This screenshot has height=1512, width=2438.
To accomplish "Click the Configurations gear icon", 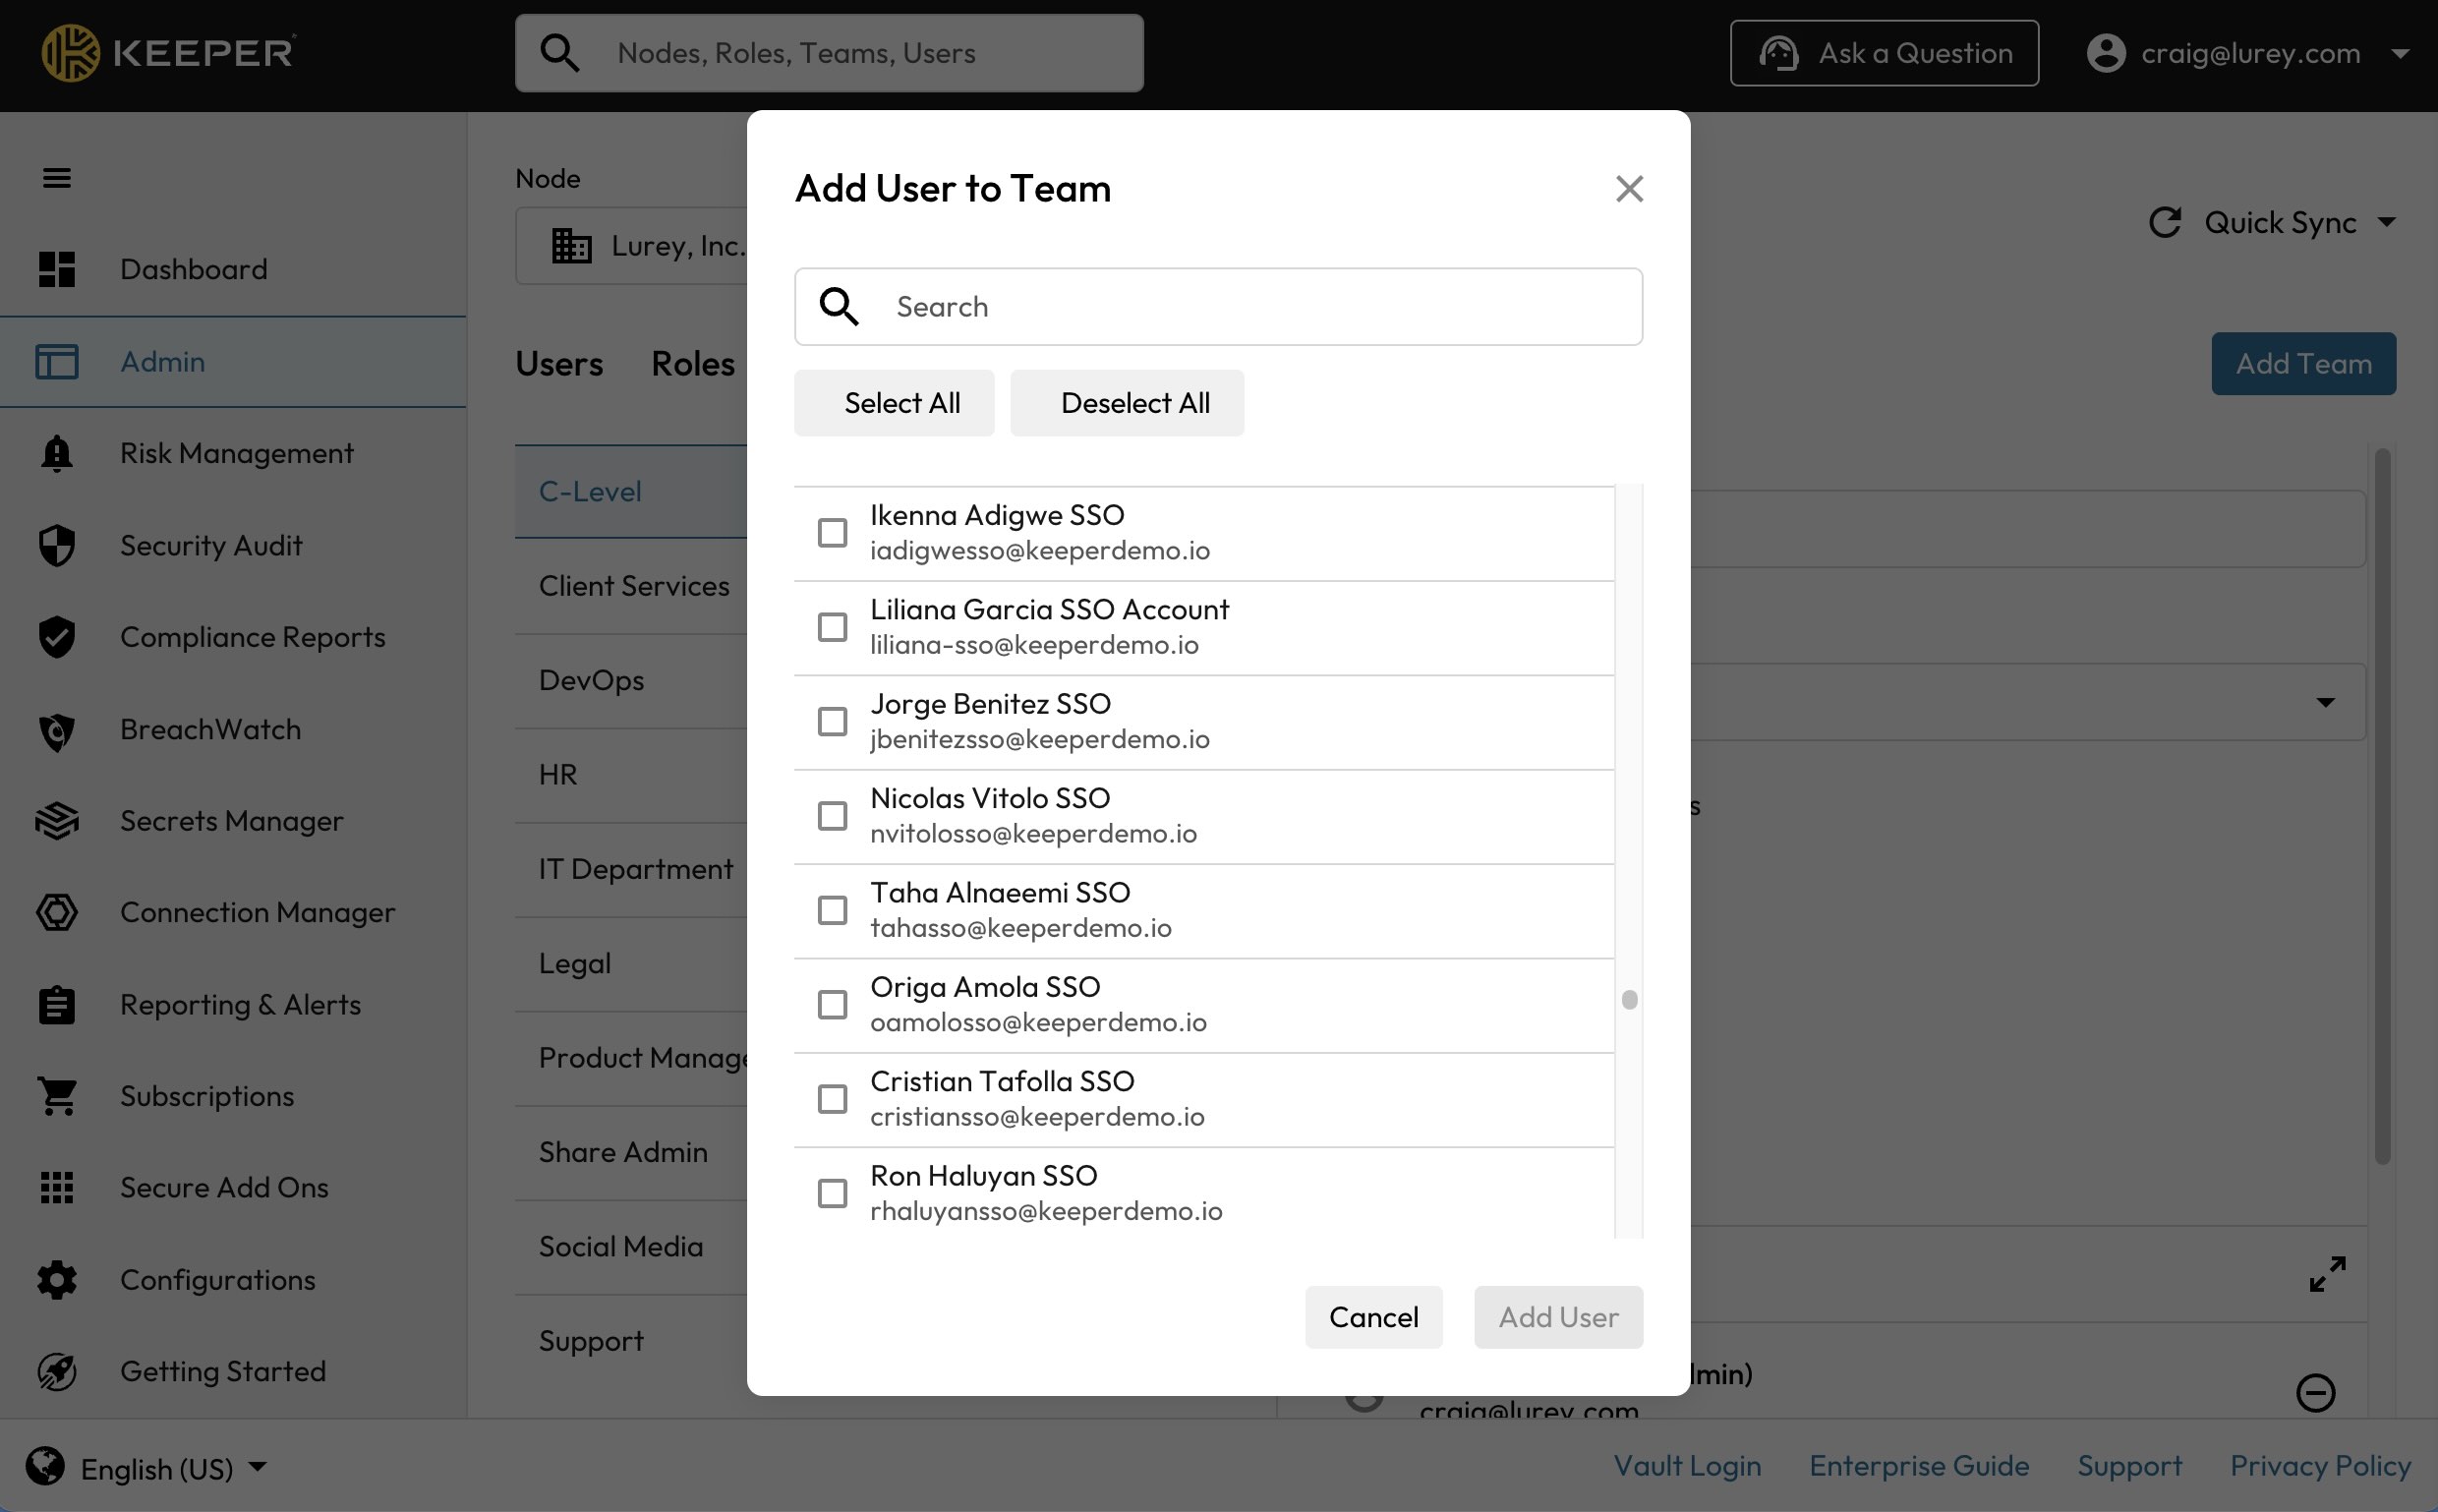I will 57,1280.
